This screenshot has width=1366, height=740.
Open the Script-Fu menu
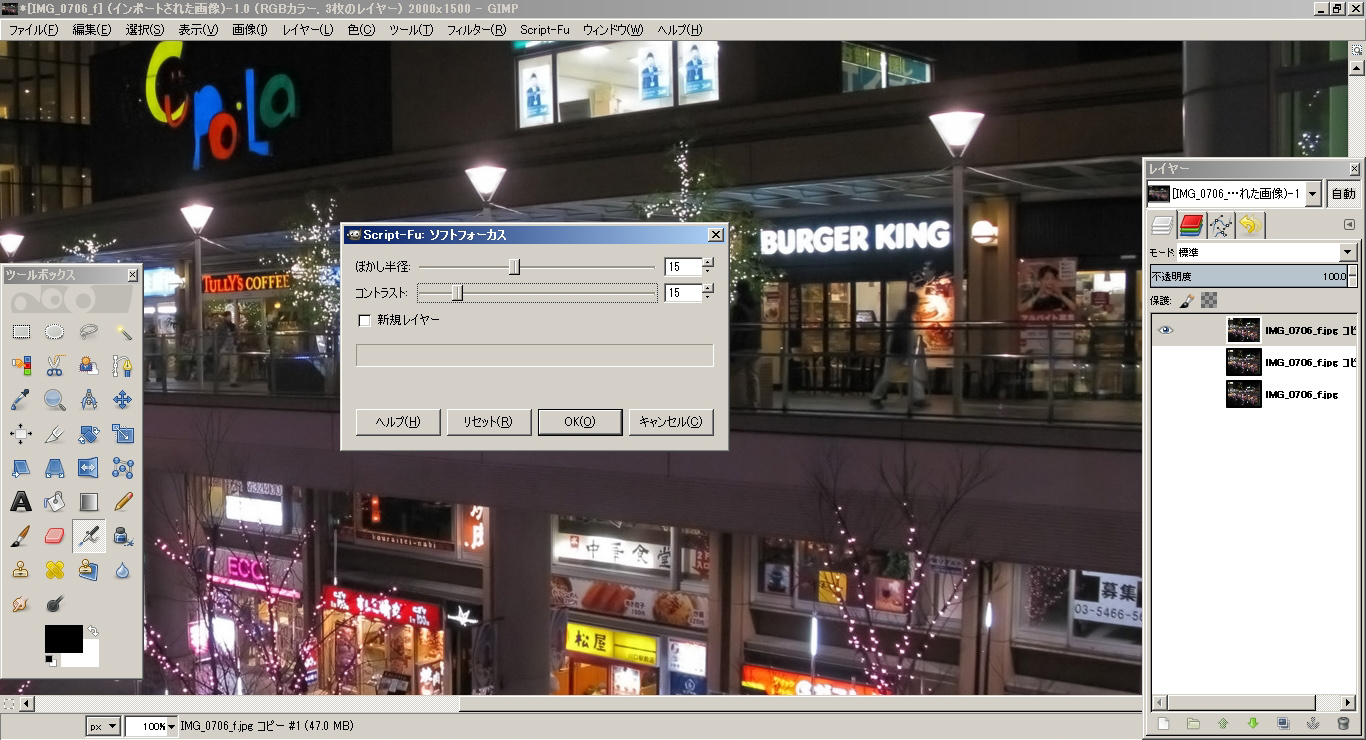click(544, 30)
